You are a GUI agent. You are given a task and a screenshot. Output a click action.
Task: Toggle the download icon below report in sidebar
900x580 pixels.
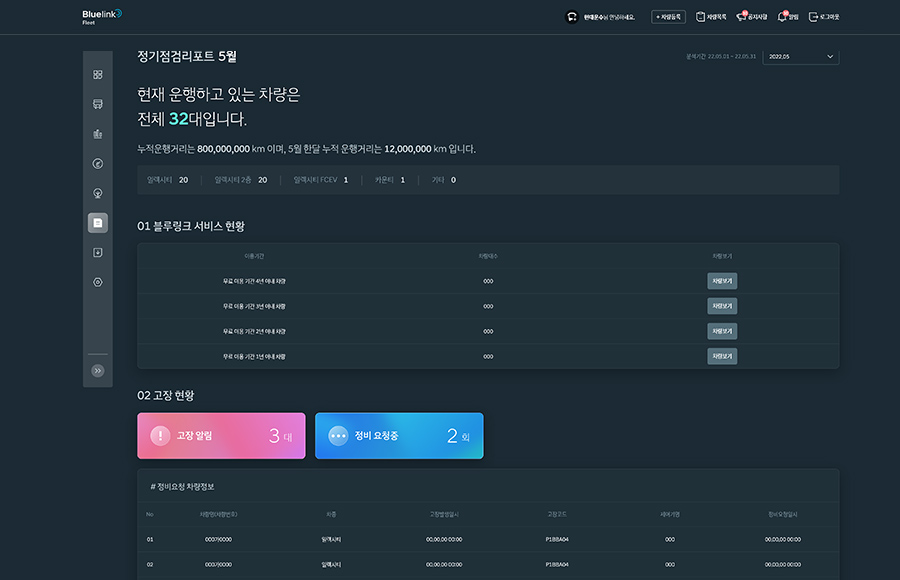[x=97, y=252]
